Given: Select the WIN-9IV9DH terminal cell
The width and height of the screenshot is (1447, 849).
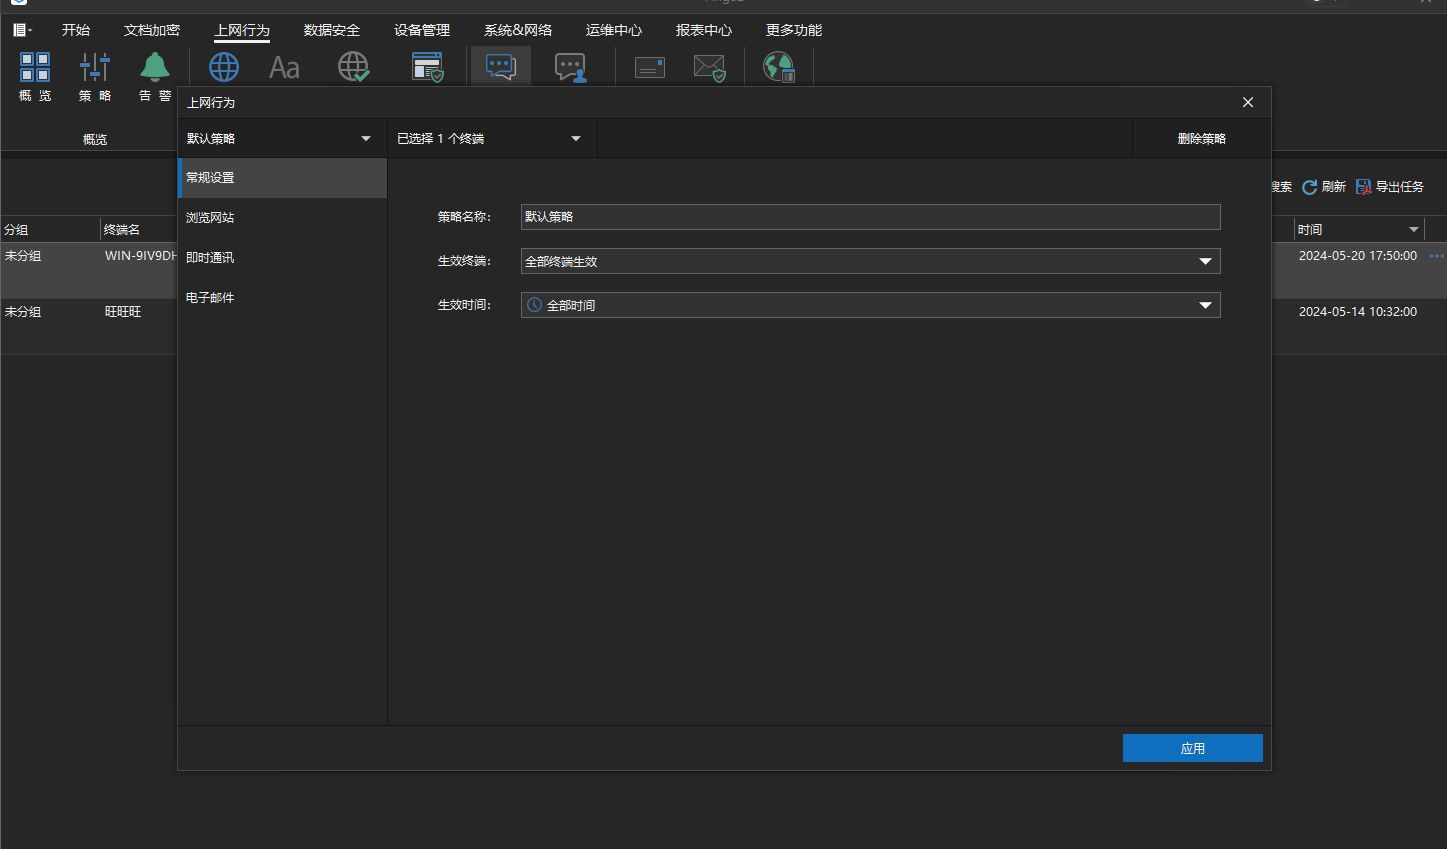Looking at the screenshot, I should pos(140,256).
